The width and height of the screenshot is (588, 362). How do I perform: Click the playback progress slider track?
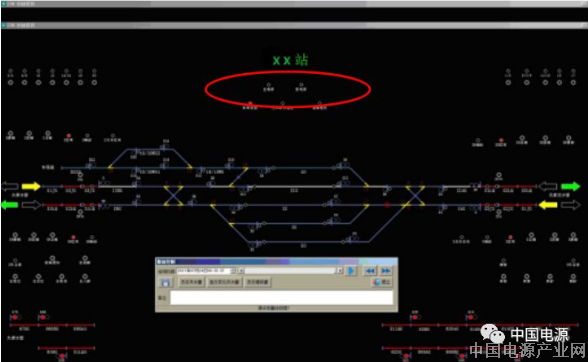tap(291, 270)
